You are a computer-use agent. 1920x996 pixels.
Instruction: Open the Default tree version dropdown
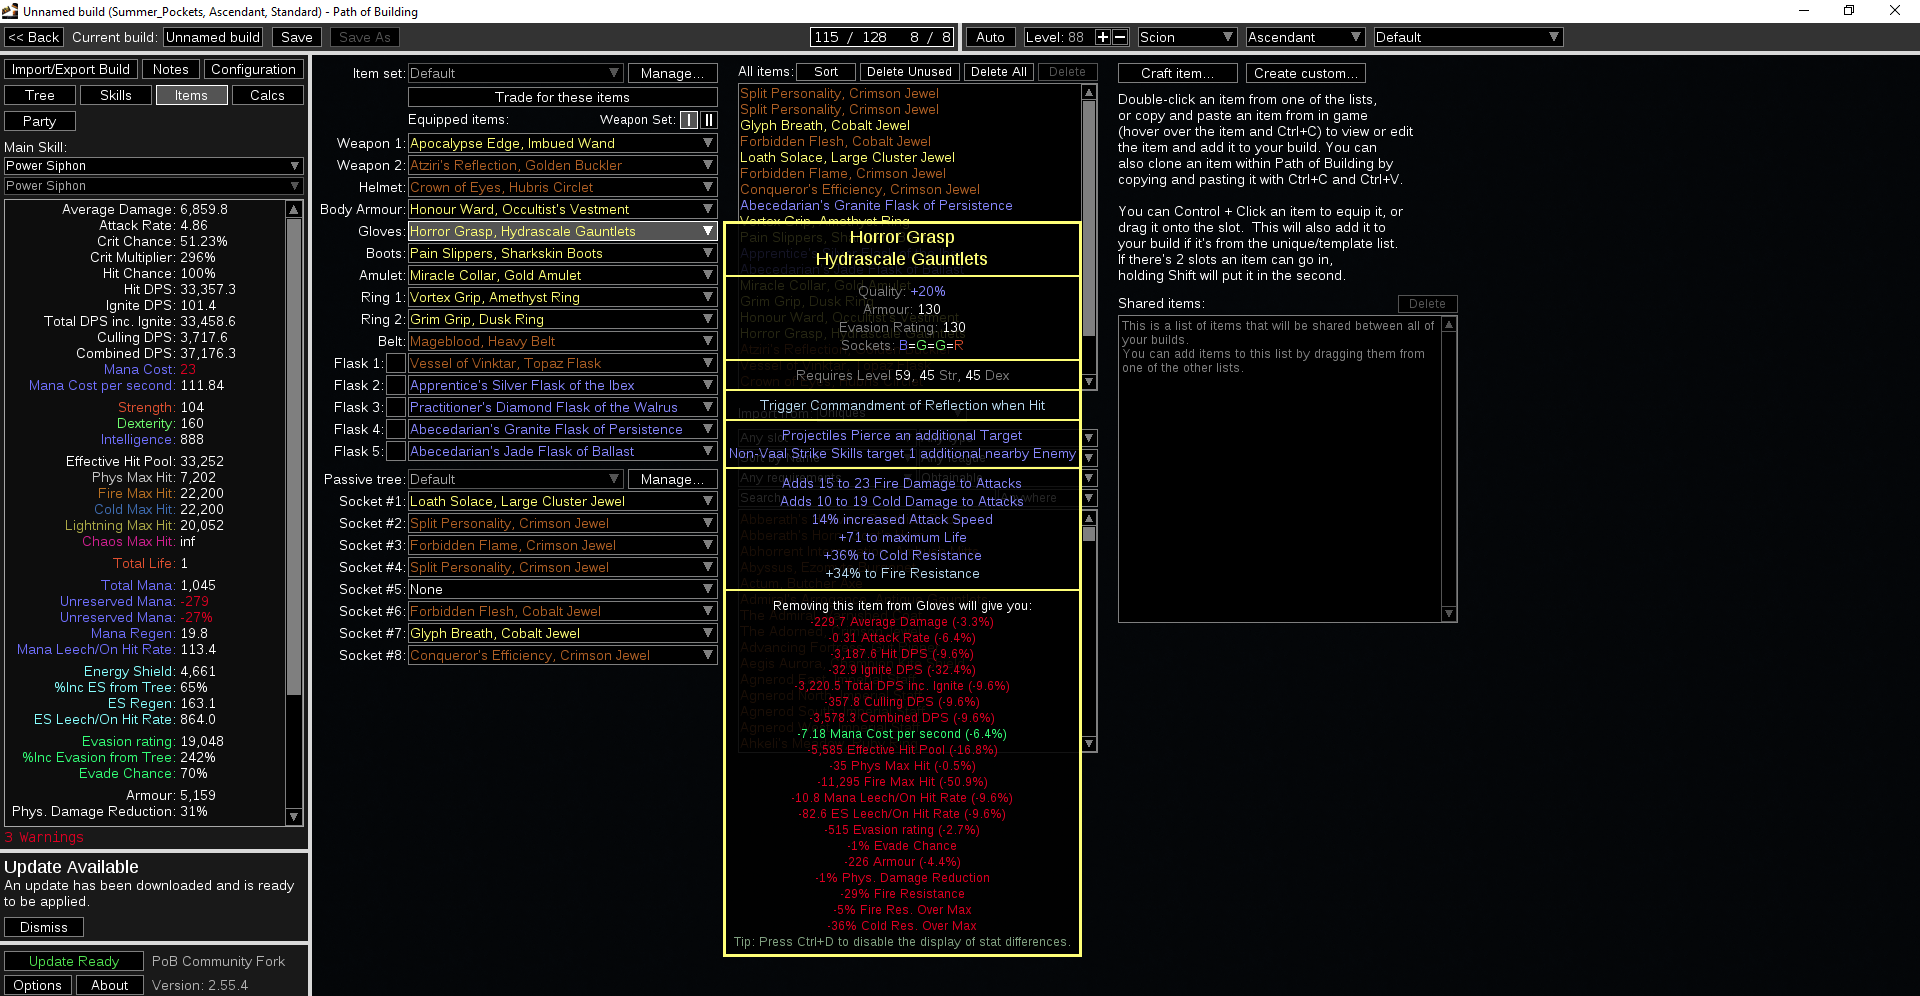[x=1468, y=37]
